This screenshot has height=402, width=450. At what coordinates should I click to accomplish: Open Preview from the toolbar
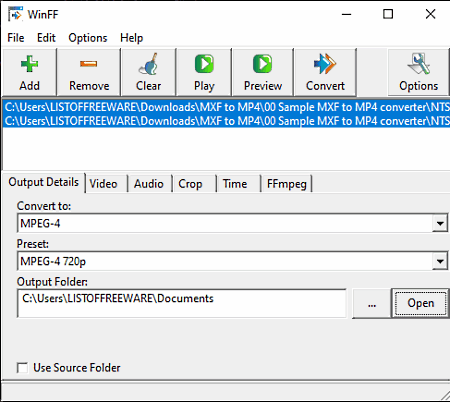pos(263,72)
